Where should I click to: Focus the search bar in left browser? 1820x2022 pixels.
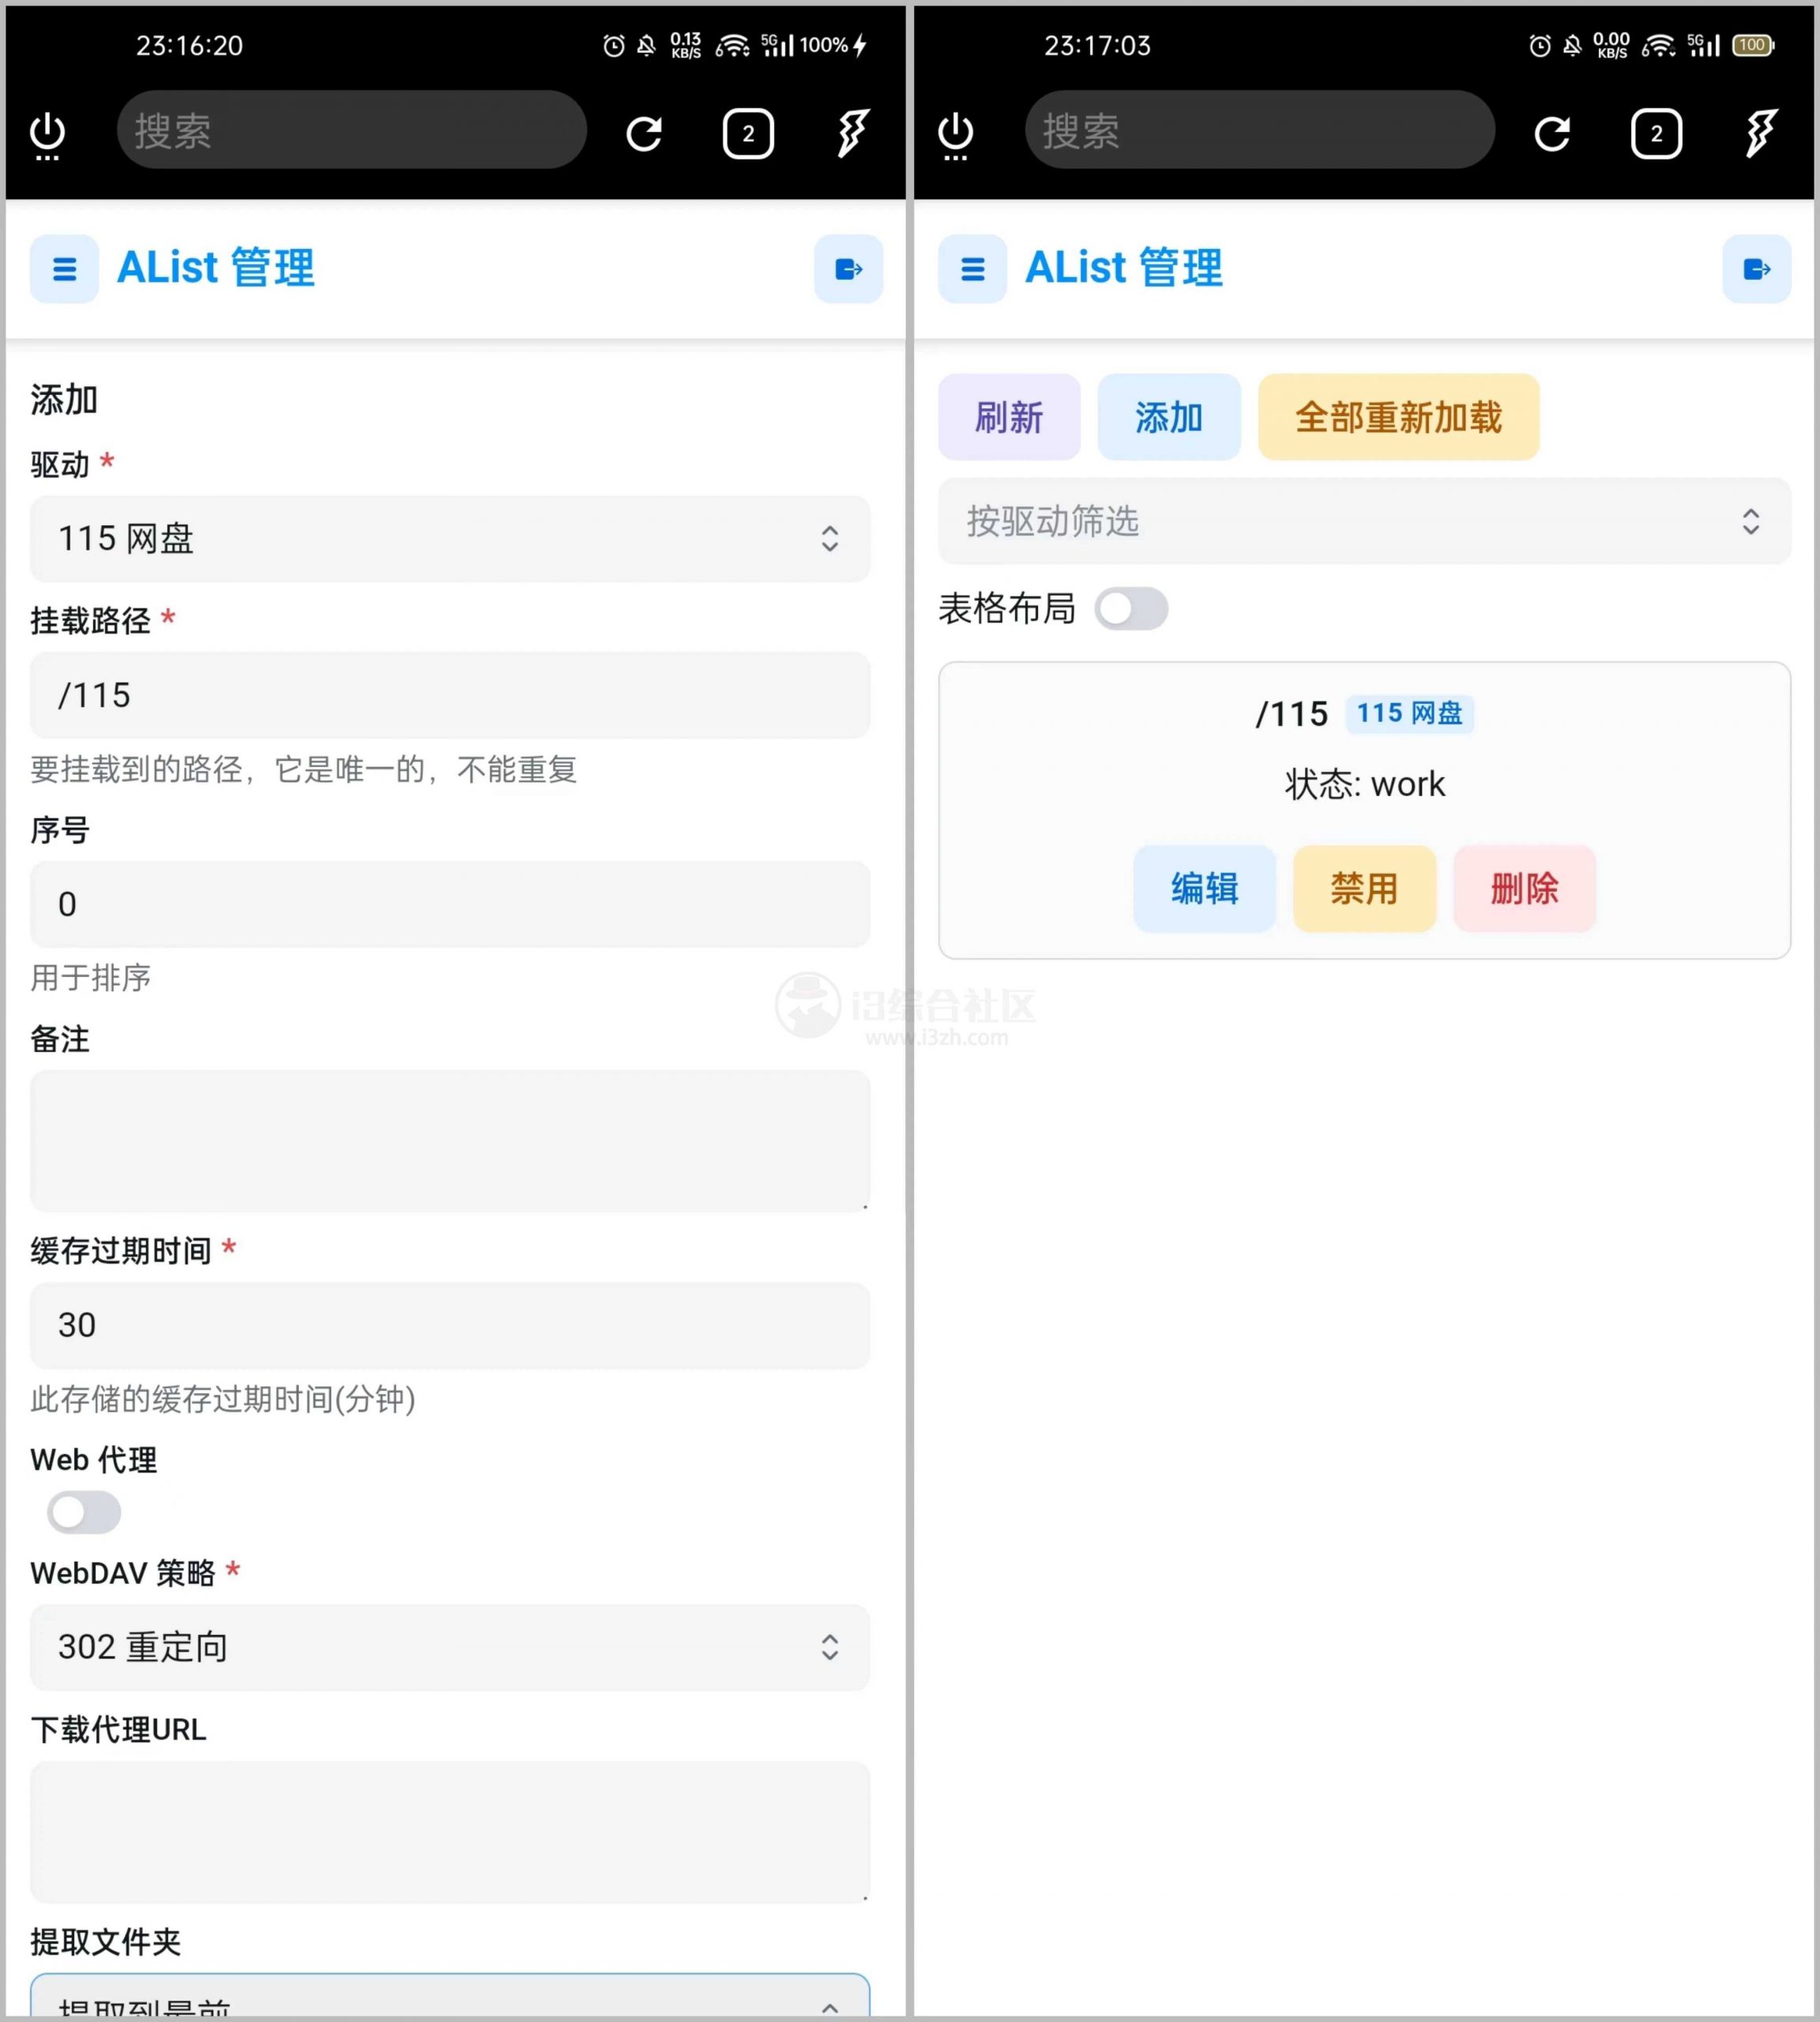point(351,131)
